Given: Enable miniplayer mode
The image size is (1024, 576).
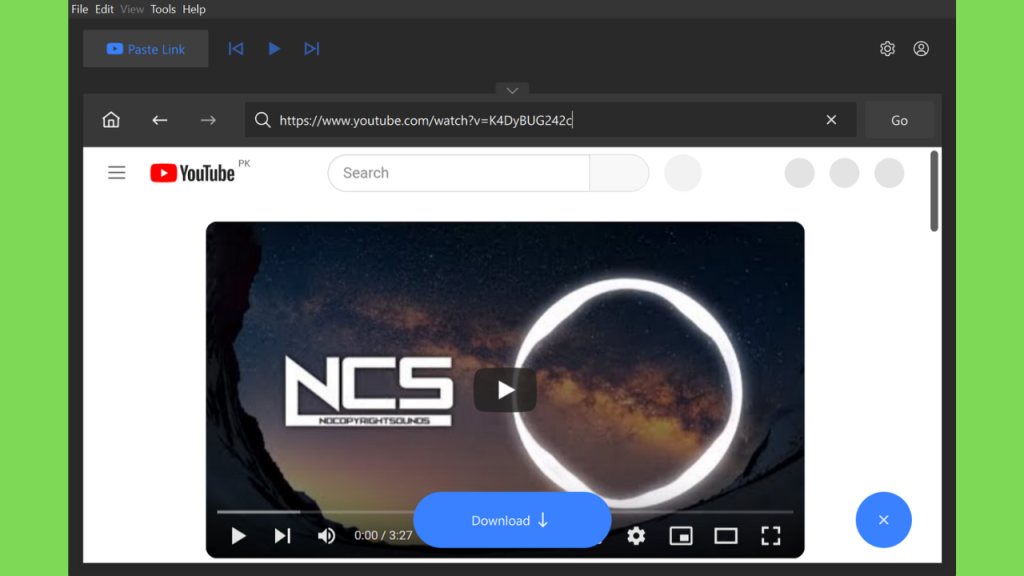Looking at the screenshot, I should tap(681, 536).
